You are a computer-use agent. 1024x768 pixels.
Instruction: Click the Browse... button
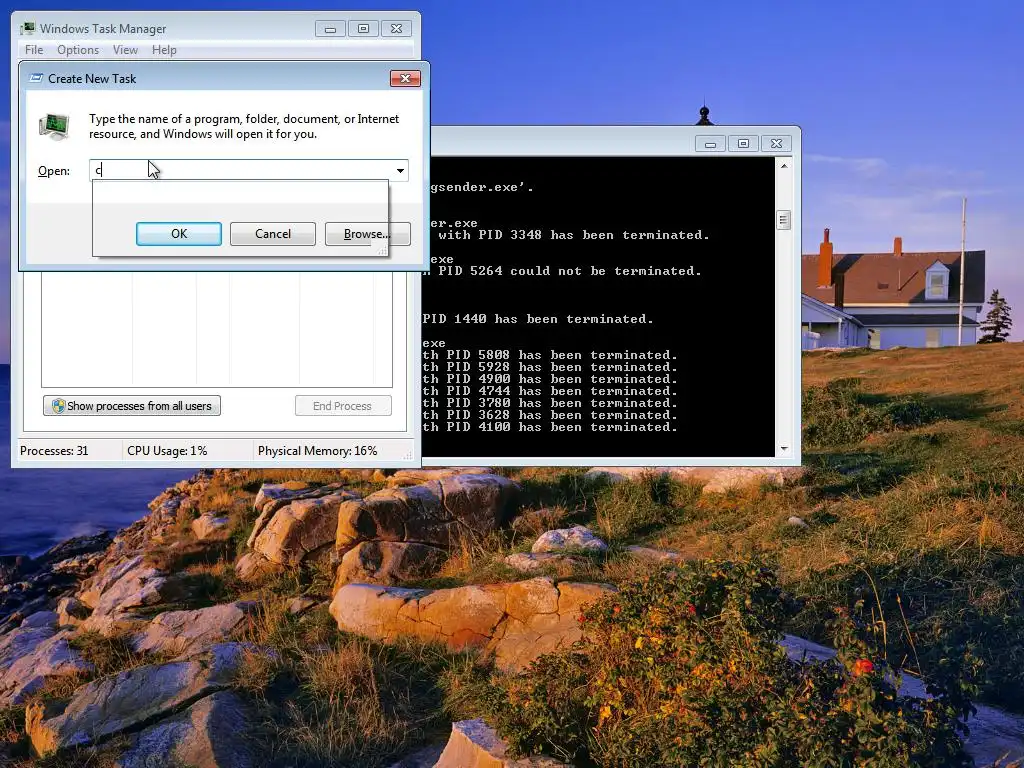click(368, 234)
